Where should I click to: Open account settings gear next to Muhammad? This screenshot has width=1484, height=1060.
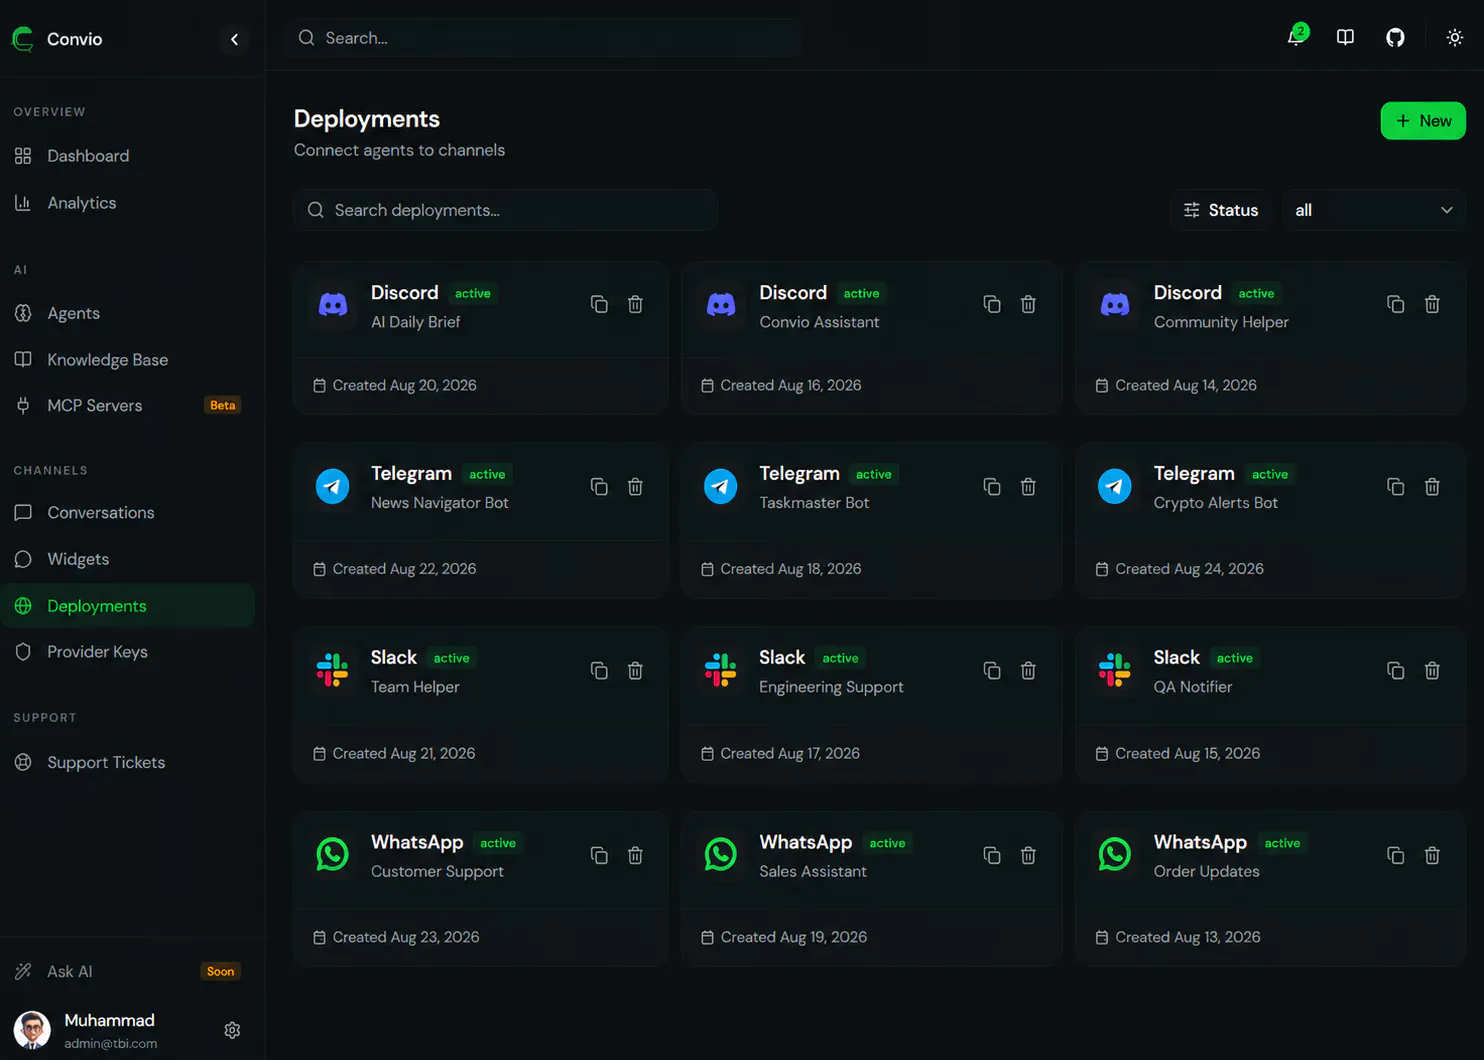232,1030
